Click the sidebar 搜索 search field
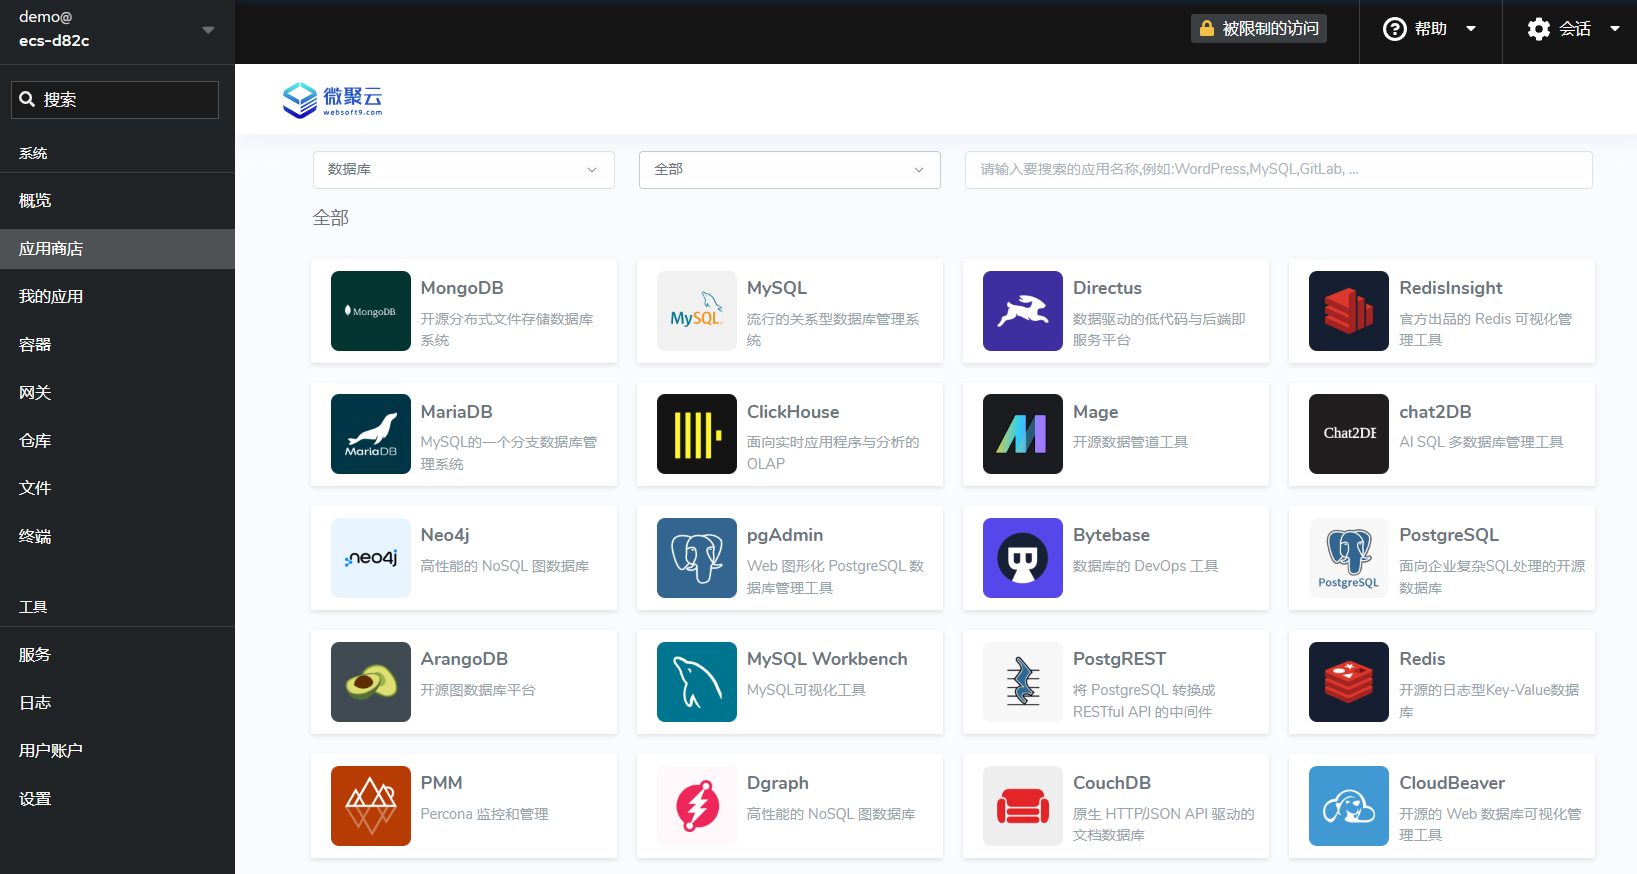Screen dimensions: 1637x874 click(115, 100)
